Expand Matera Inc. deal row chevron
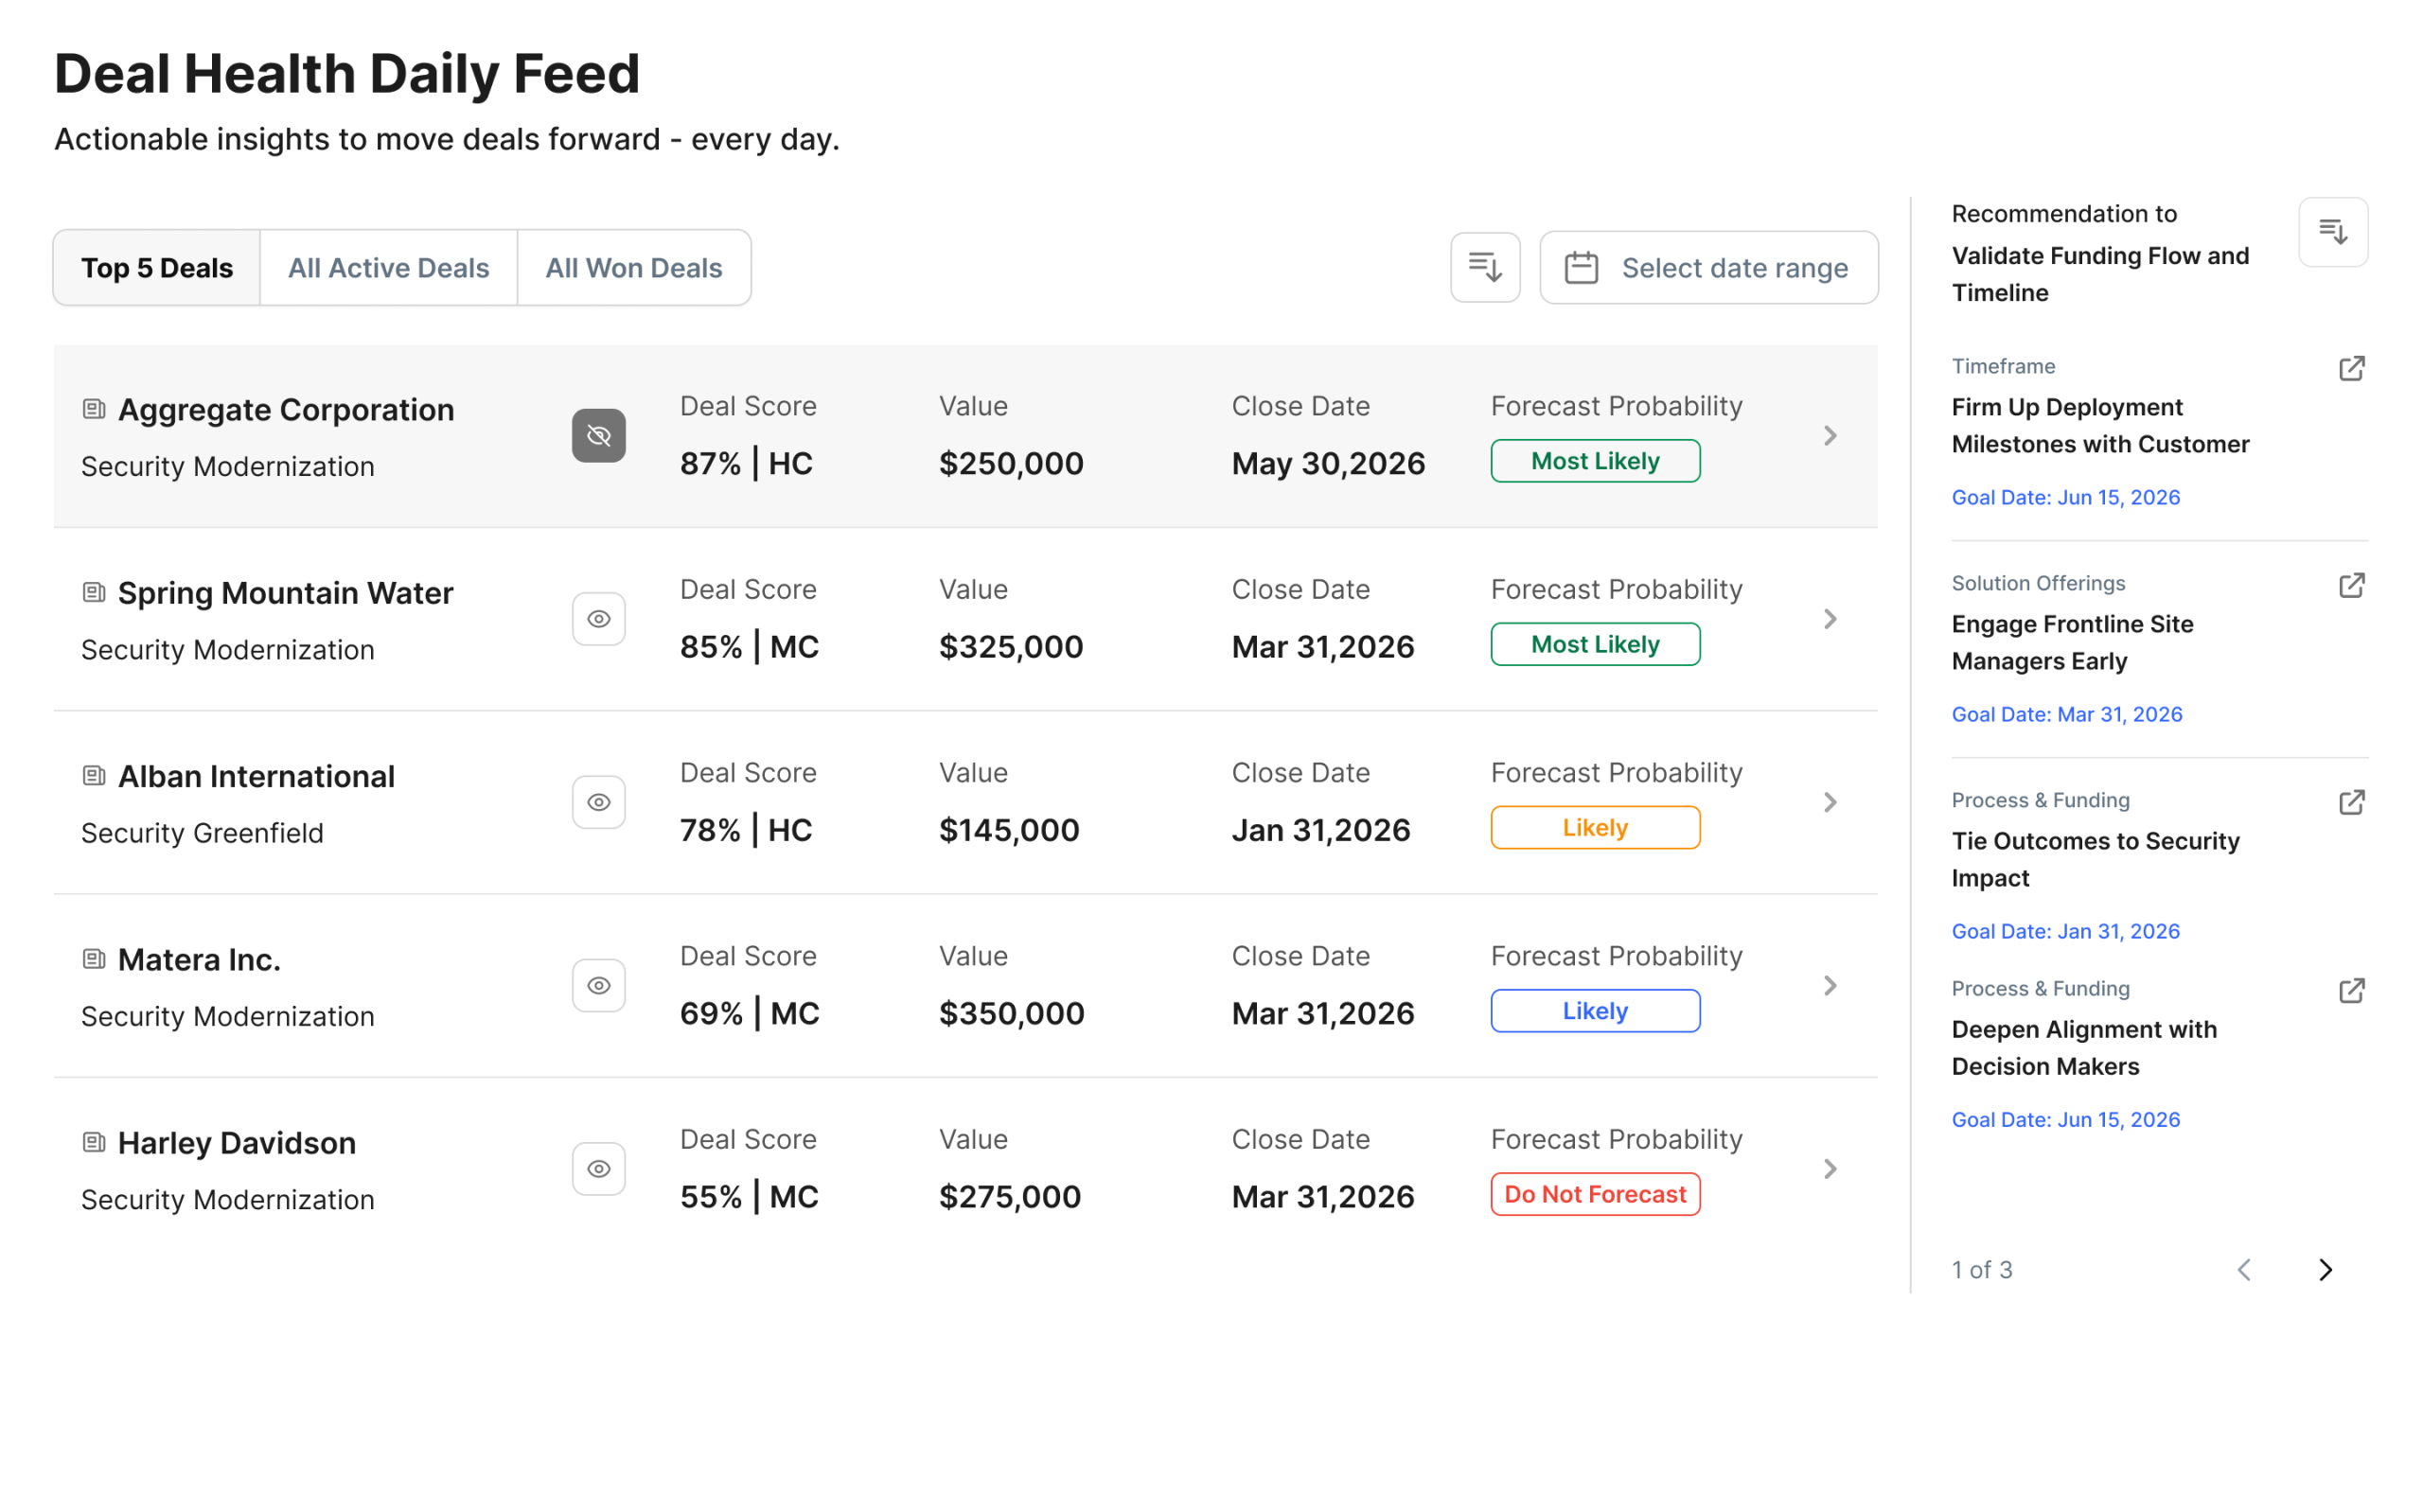Viewport: 2423px width, 1512px height. click(x=1829, y=985)
